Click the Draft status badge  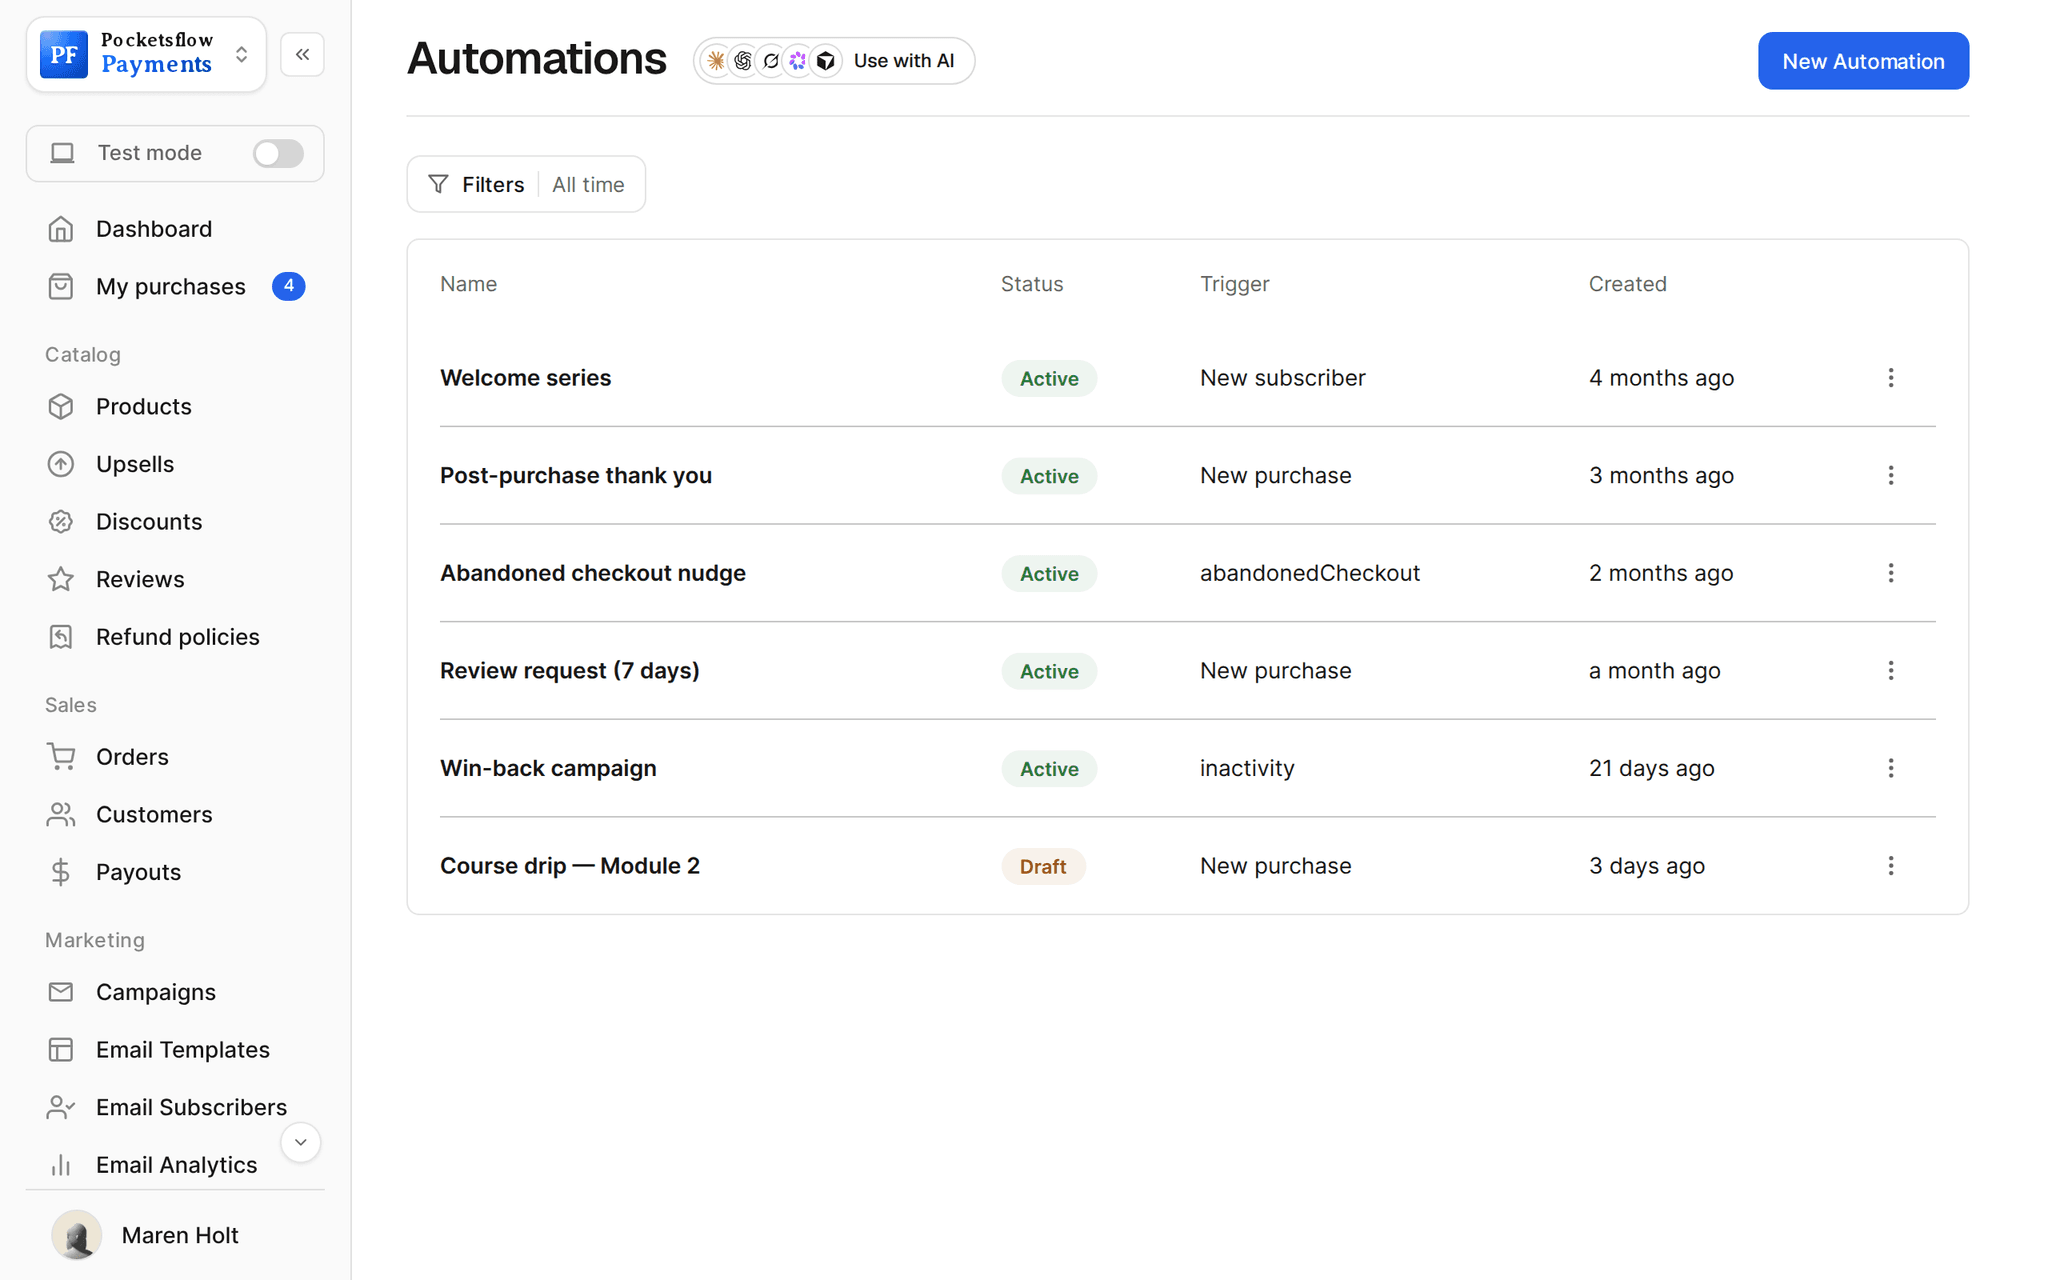(1043, 867)
